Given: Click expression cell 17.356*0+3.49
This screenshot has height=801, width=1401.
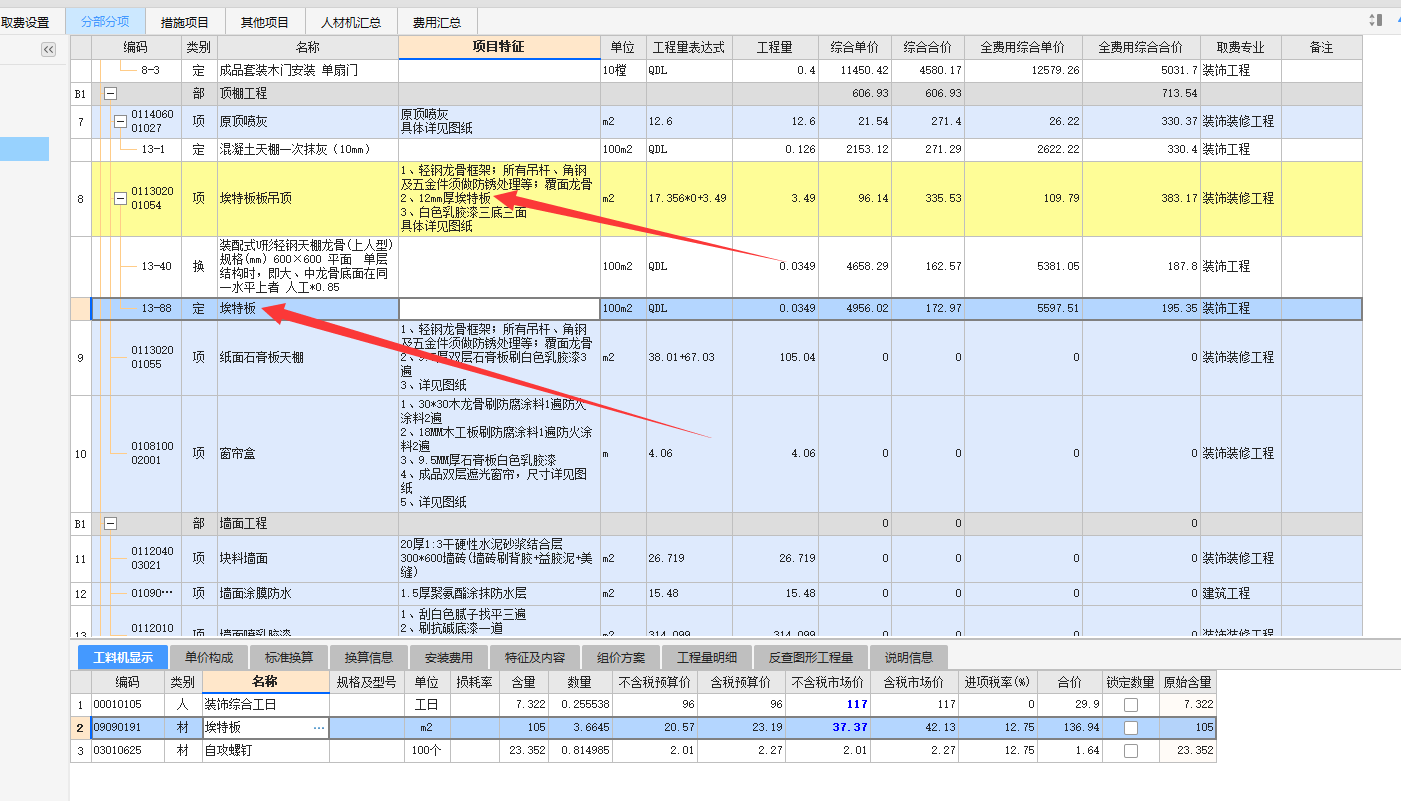Looking at the screenshot, I should [x=689, y=198].
